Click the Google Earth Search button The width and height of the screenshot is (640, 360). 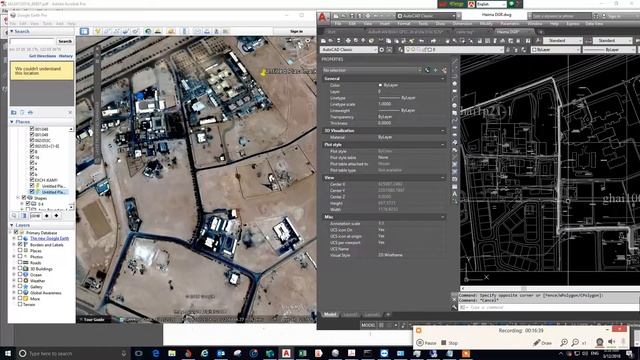coord(65,41)
